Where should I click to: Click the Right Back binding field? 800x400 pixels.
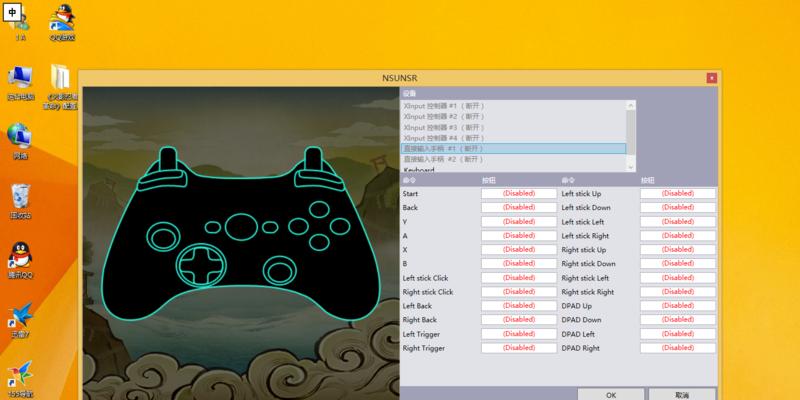[519, 319]
